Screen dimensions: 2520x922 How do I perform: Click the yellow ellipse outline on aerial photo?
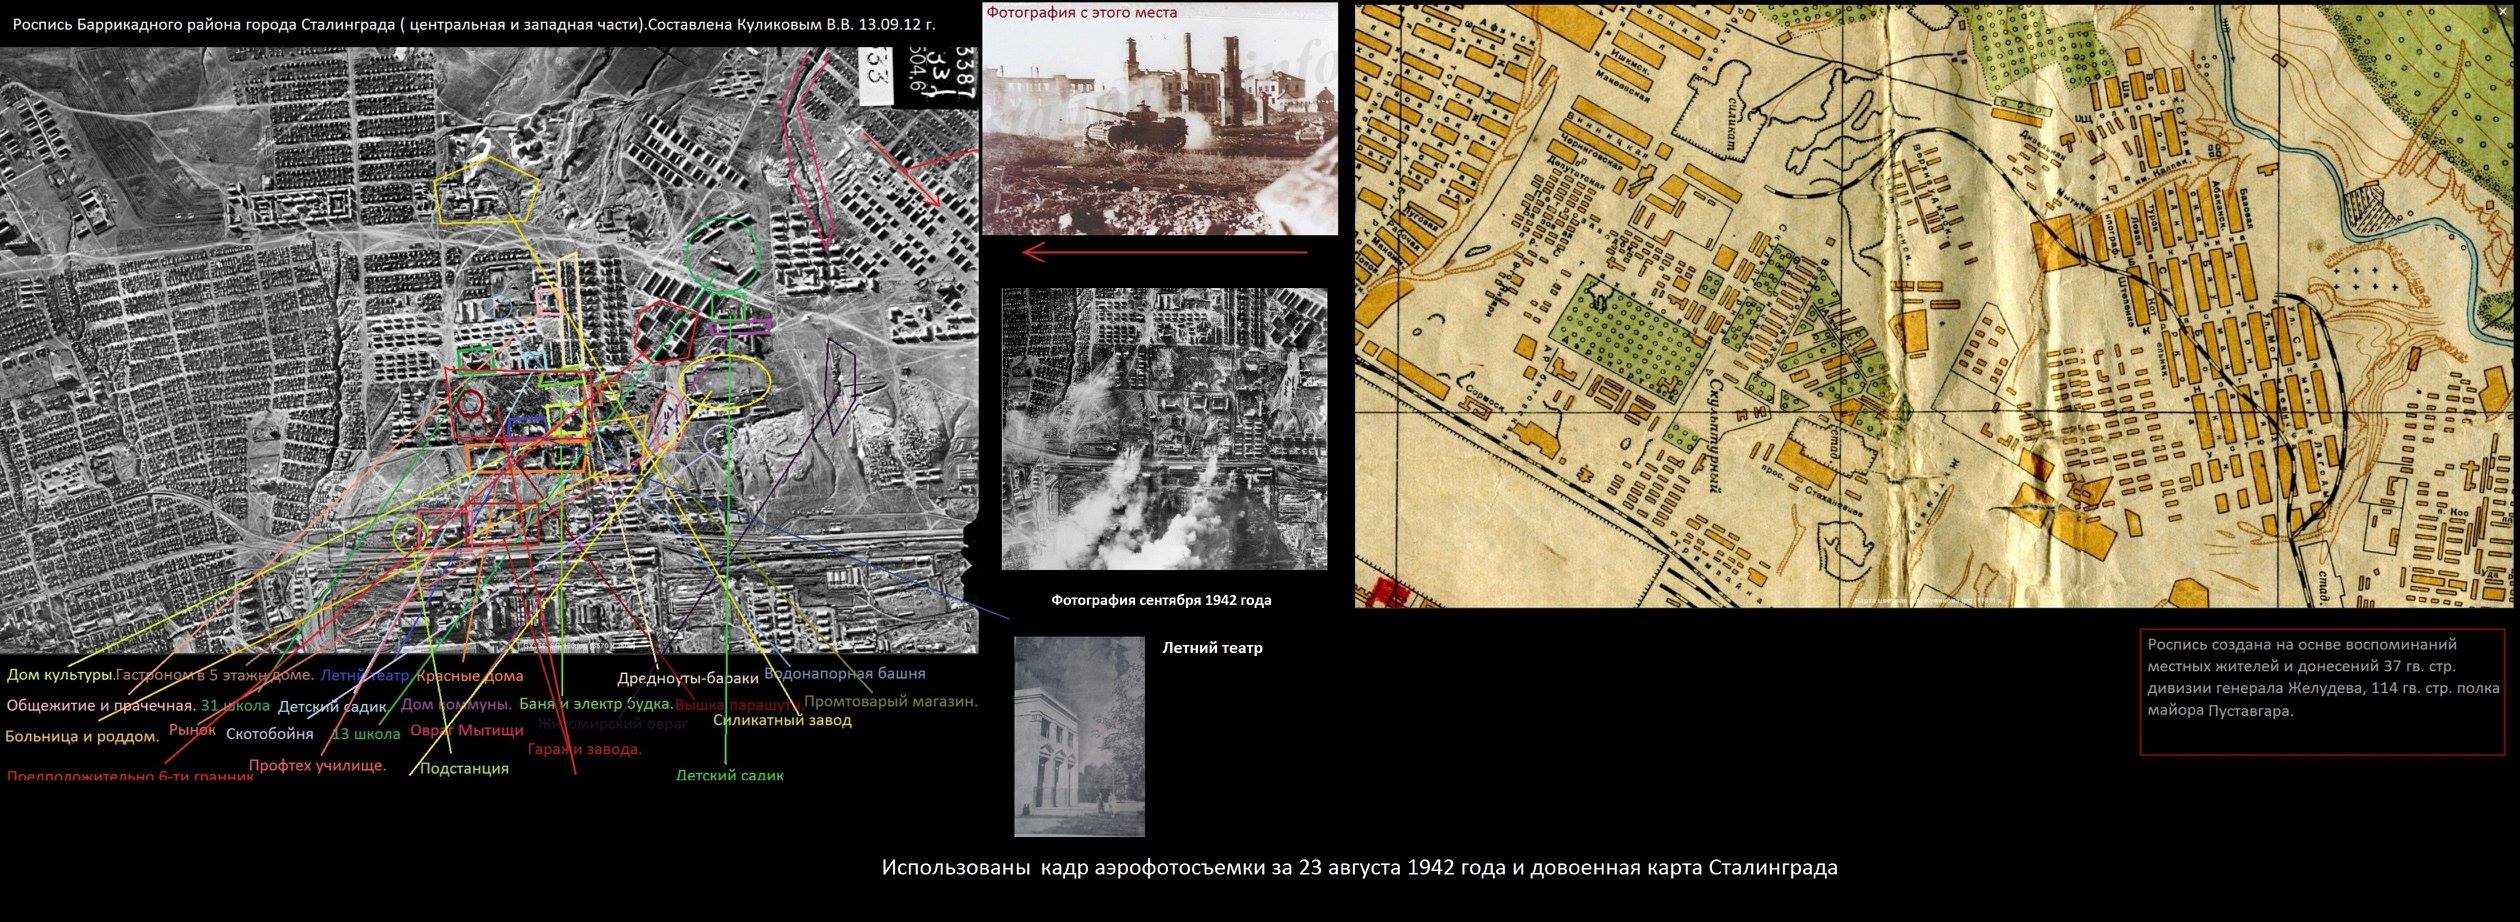(725, 381)
